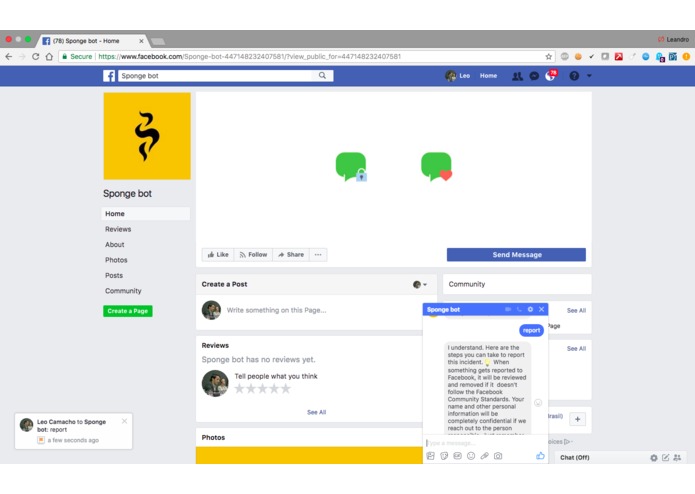Screen dimensions: 695x494
Task: Open the Facebook logo home icon
Action: click(109, 76)
